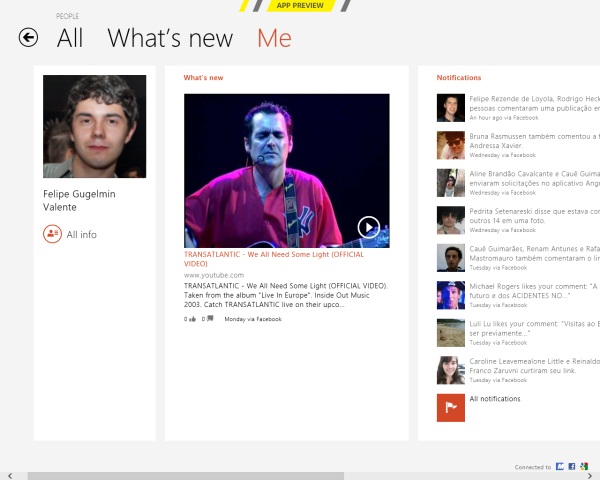Click the Pedrita Setenareski notification avatar
Image resolution: width=600 pixels, height=480 pixels.
(451, 220)
